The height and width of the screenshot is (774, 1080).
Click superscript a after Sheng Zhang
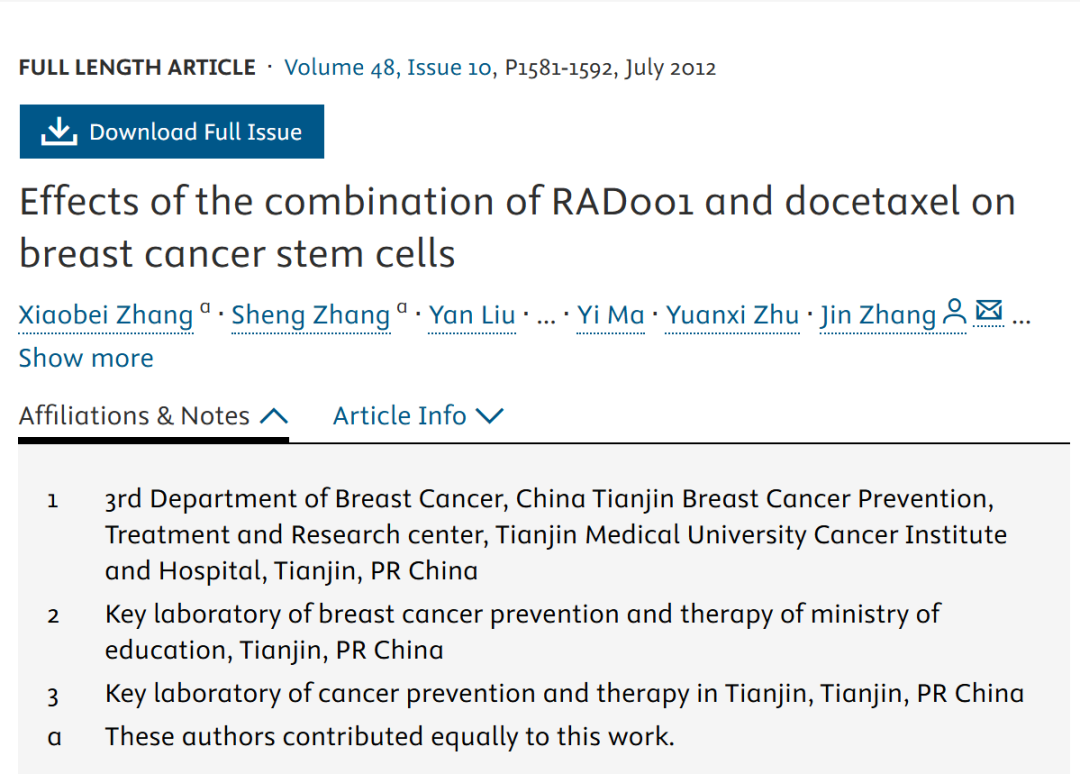(x=402, y=307)
